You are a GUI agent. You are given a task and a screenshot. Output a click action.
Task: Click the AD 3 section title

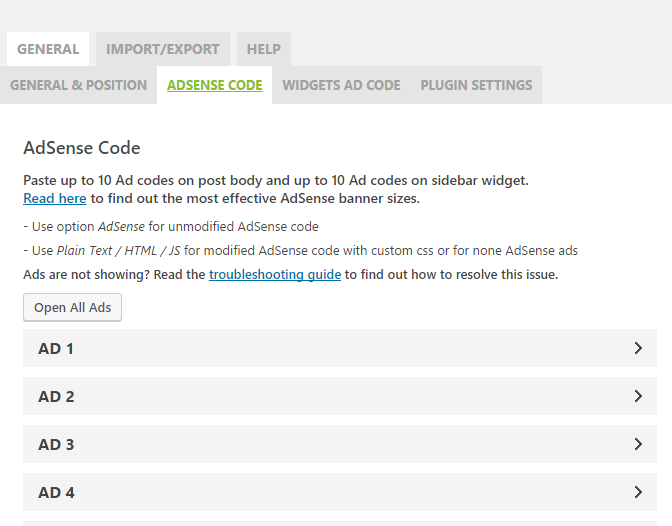pyautogui.click(x=56, y=445)
